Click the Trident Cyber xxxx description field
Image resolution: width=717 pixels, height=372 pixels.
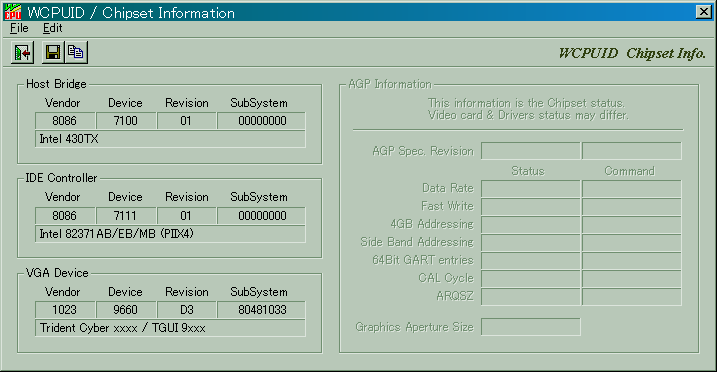point(170,328)
